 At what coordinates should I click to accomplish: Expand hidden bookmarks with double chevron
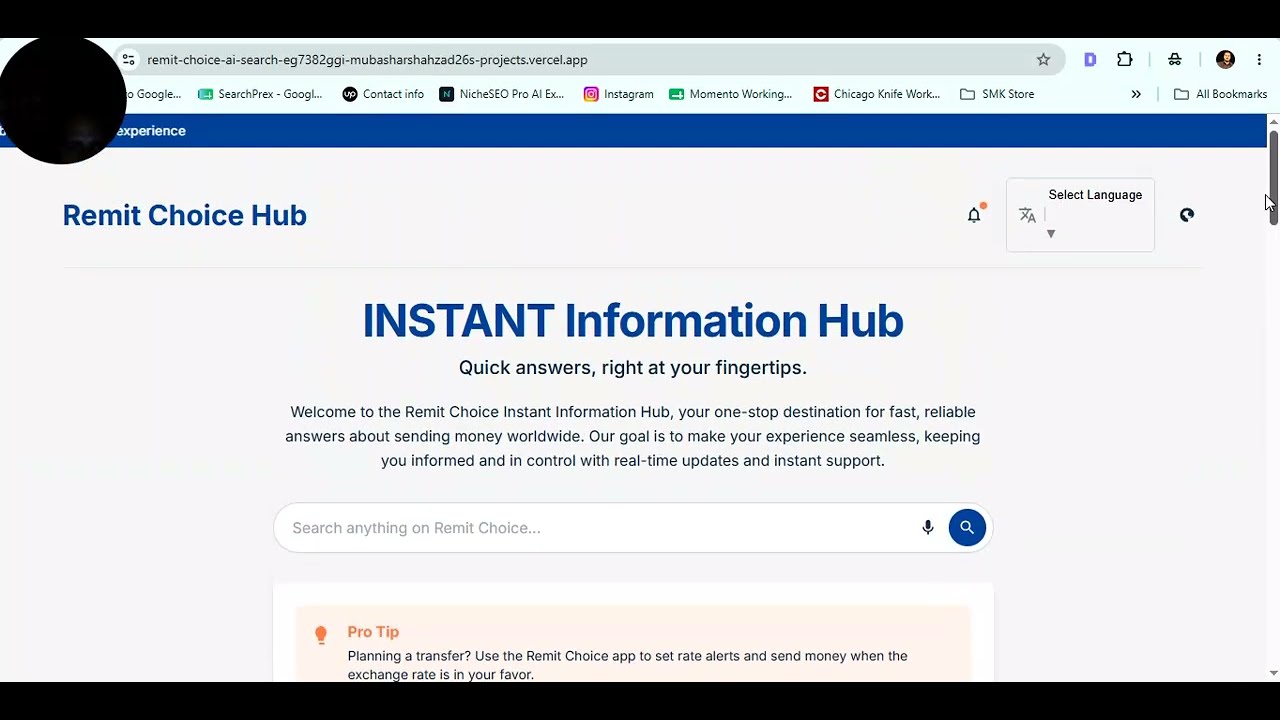pyautogui.click(x=1136, y=94)
